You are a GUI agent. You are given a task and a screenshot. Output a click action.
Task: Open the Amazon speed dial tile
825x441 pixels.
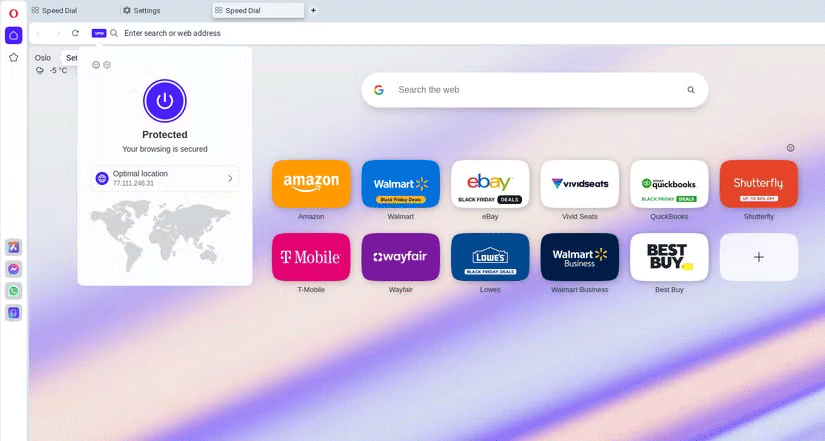311,183
